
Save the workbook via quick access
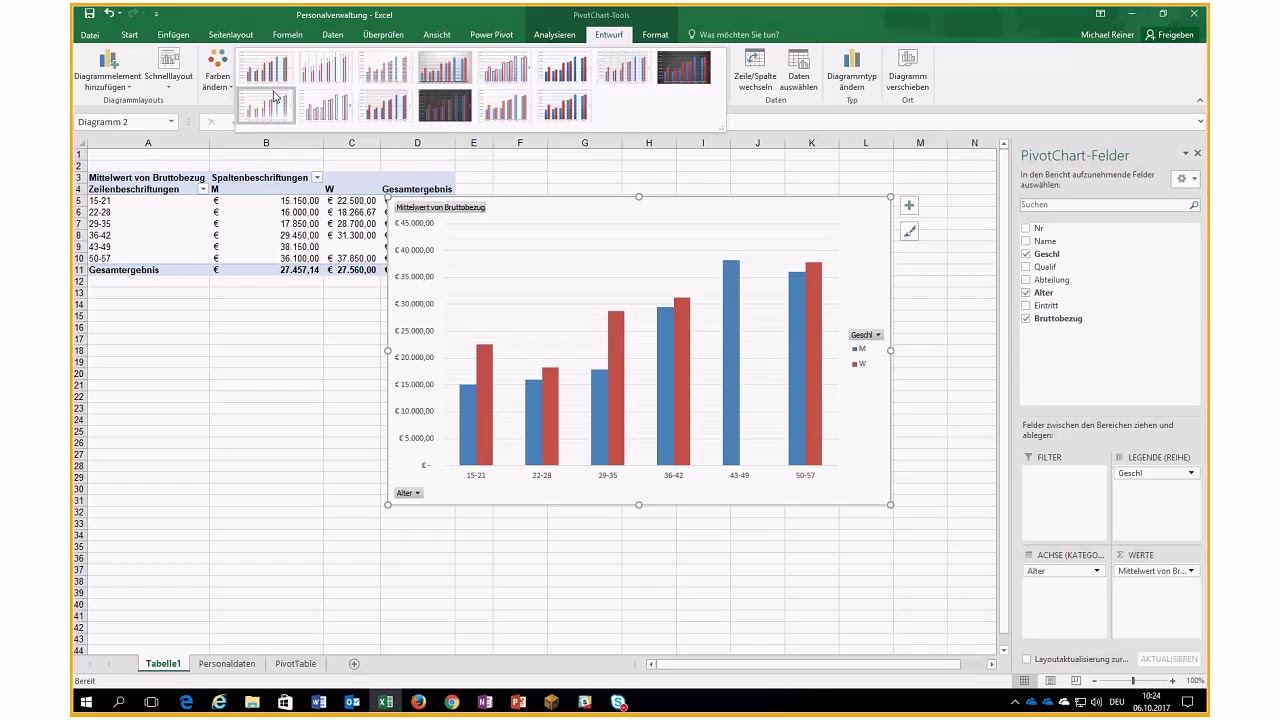(90, 14)
